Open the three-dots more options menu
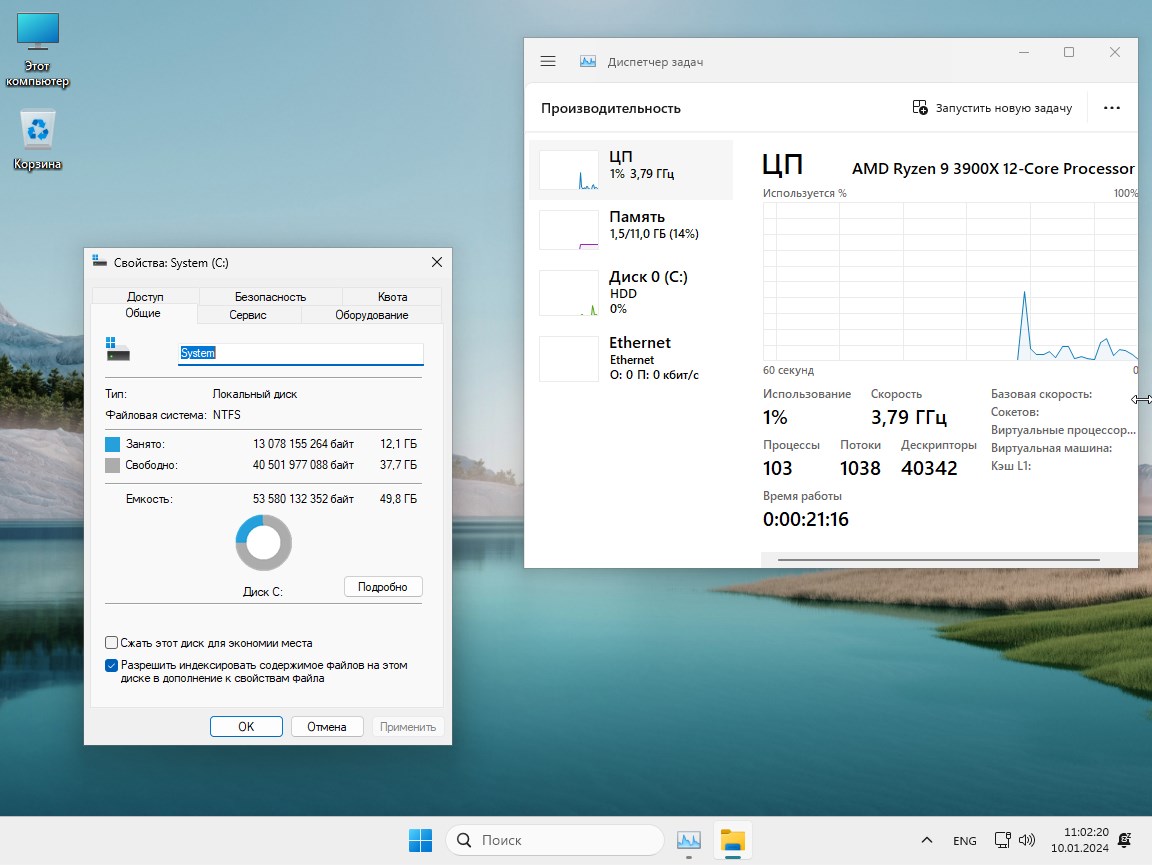 (x=1111, y=108)
